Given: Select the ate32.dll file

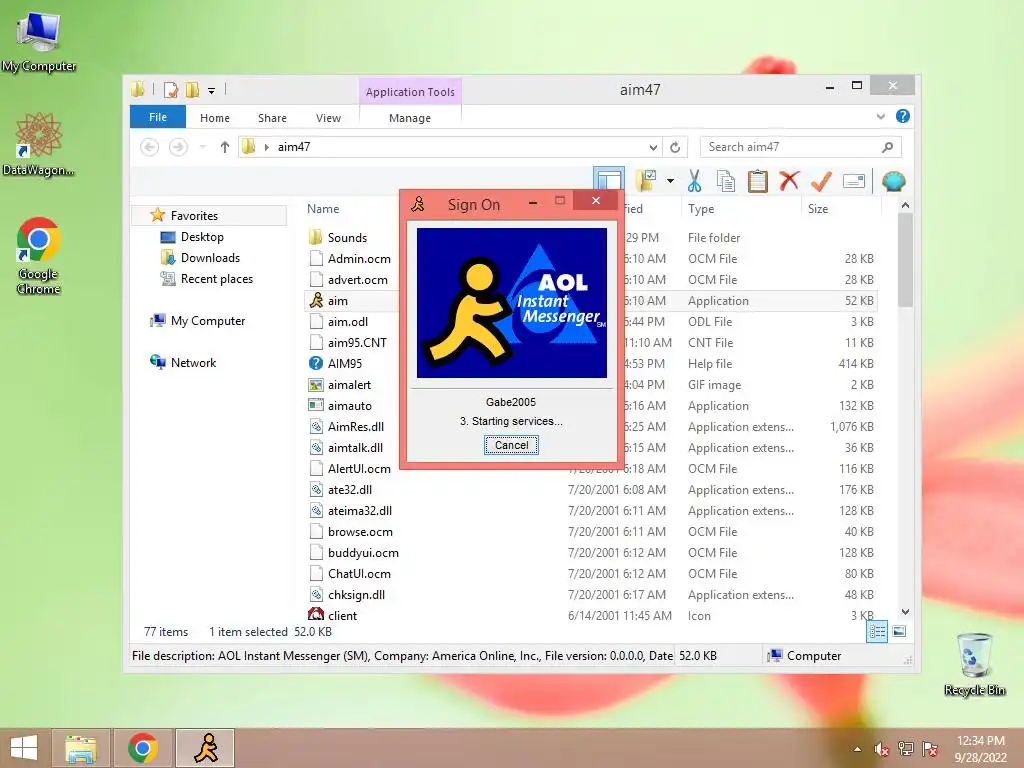Looking at the screenshot, I should 349,490.
